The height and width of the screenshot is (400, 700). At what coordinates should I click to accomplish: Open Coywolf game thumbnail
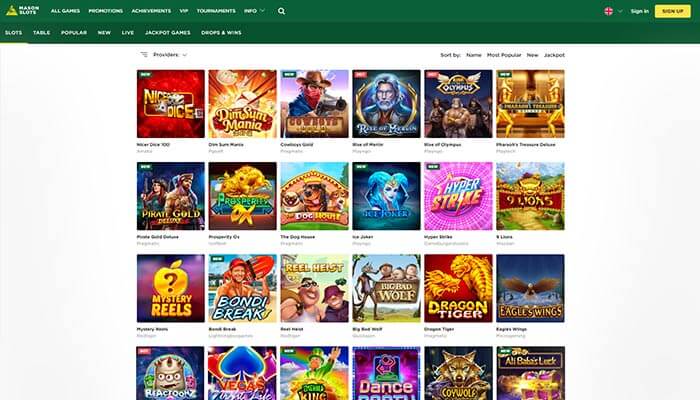click(x=458, y=373)
